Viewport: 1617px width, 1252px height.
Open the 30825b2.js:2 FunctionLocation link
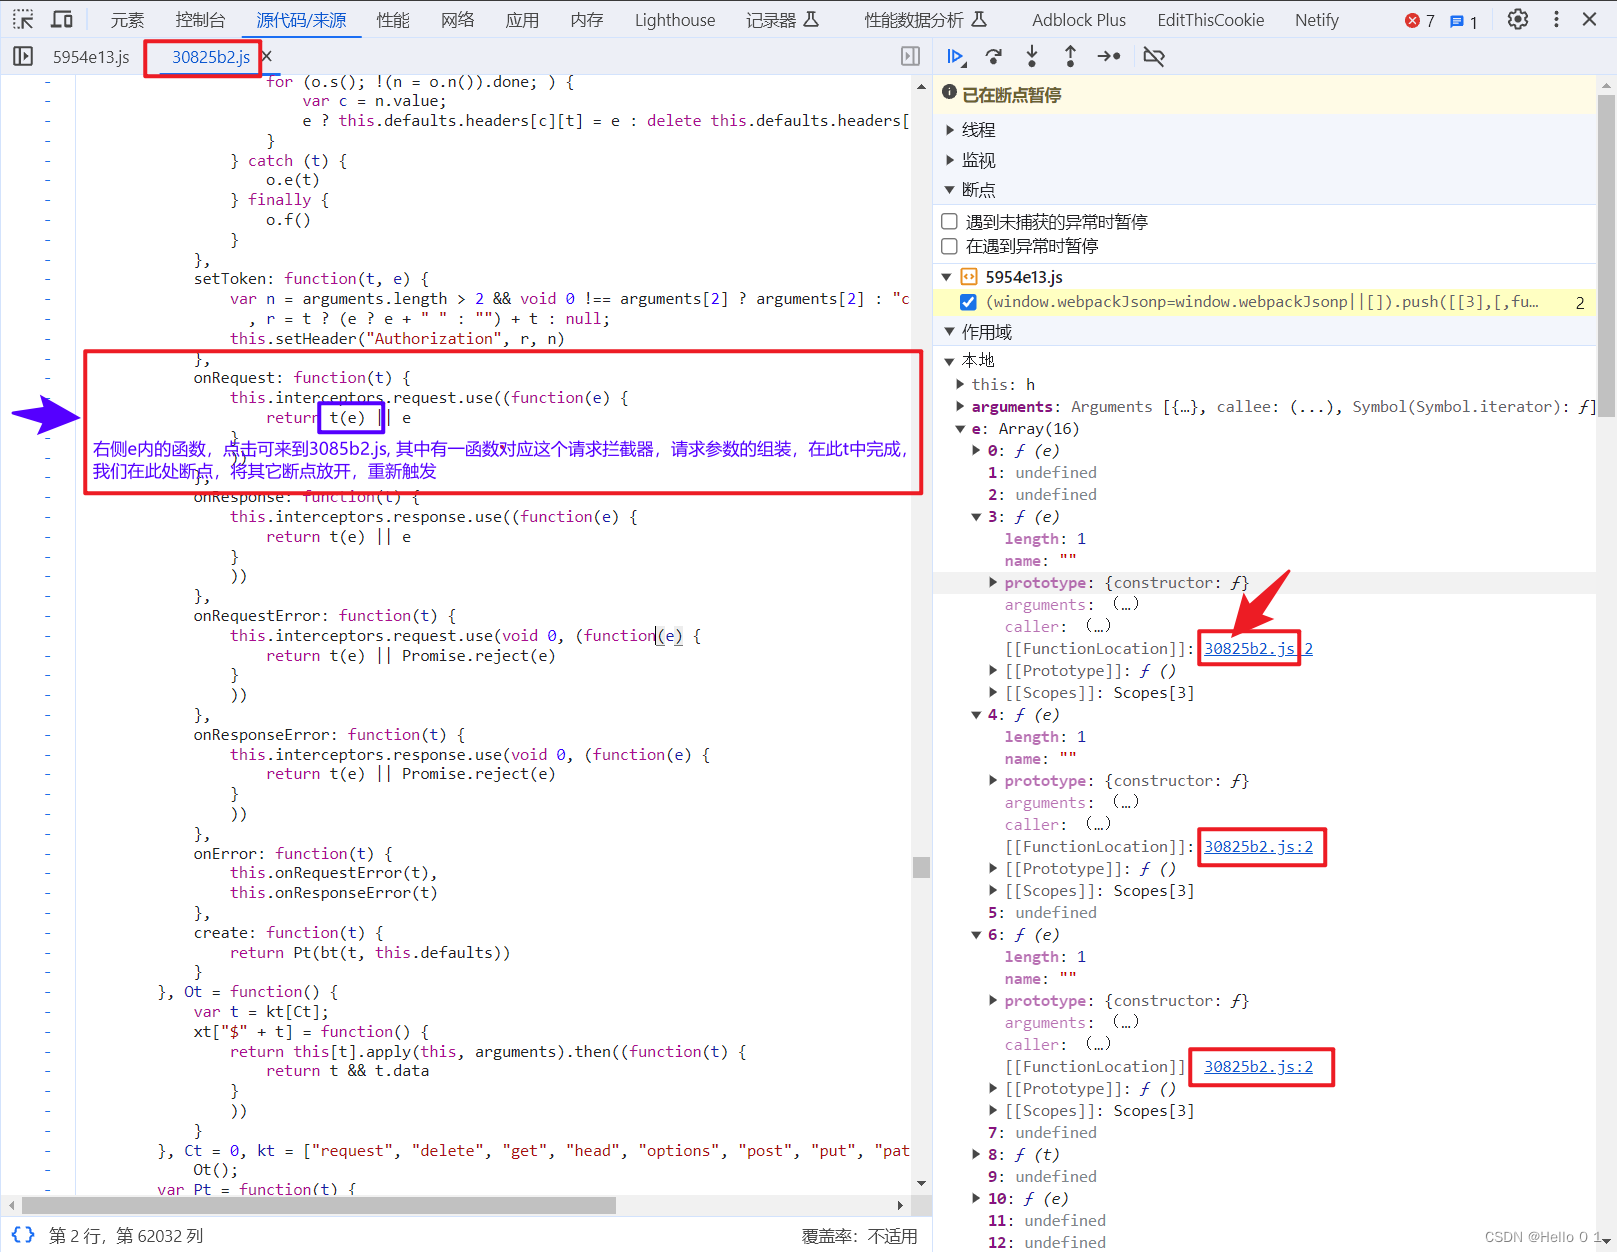coord(1248,648)
